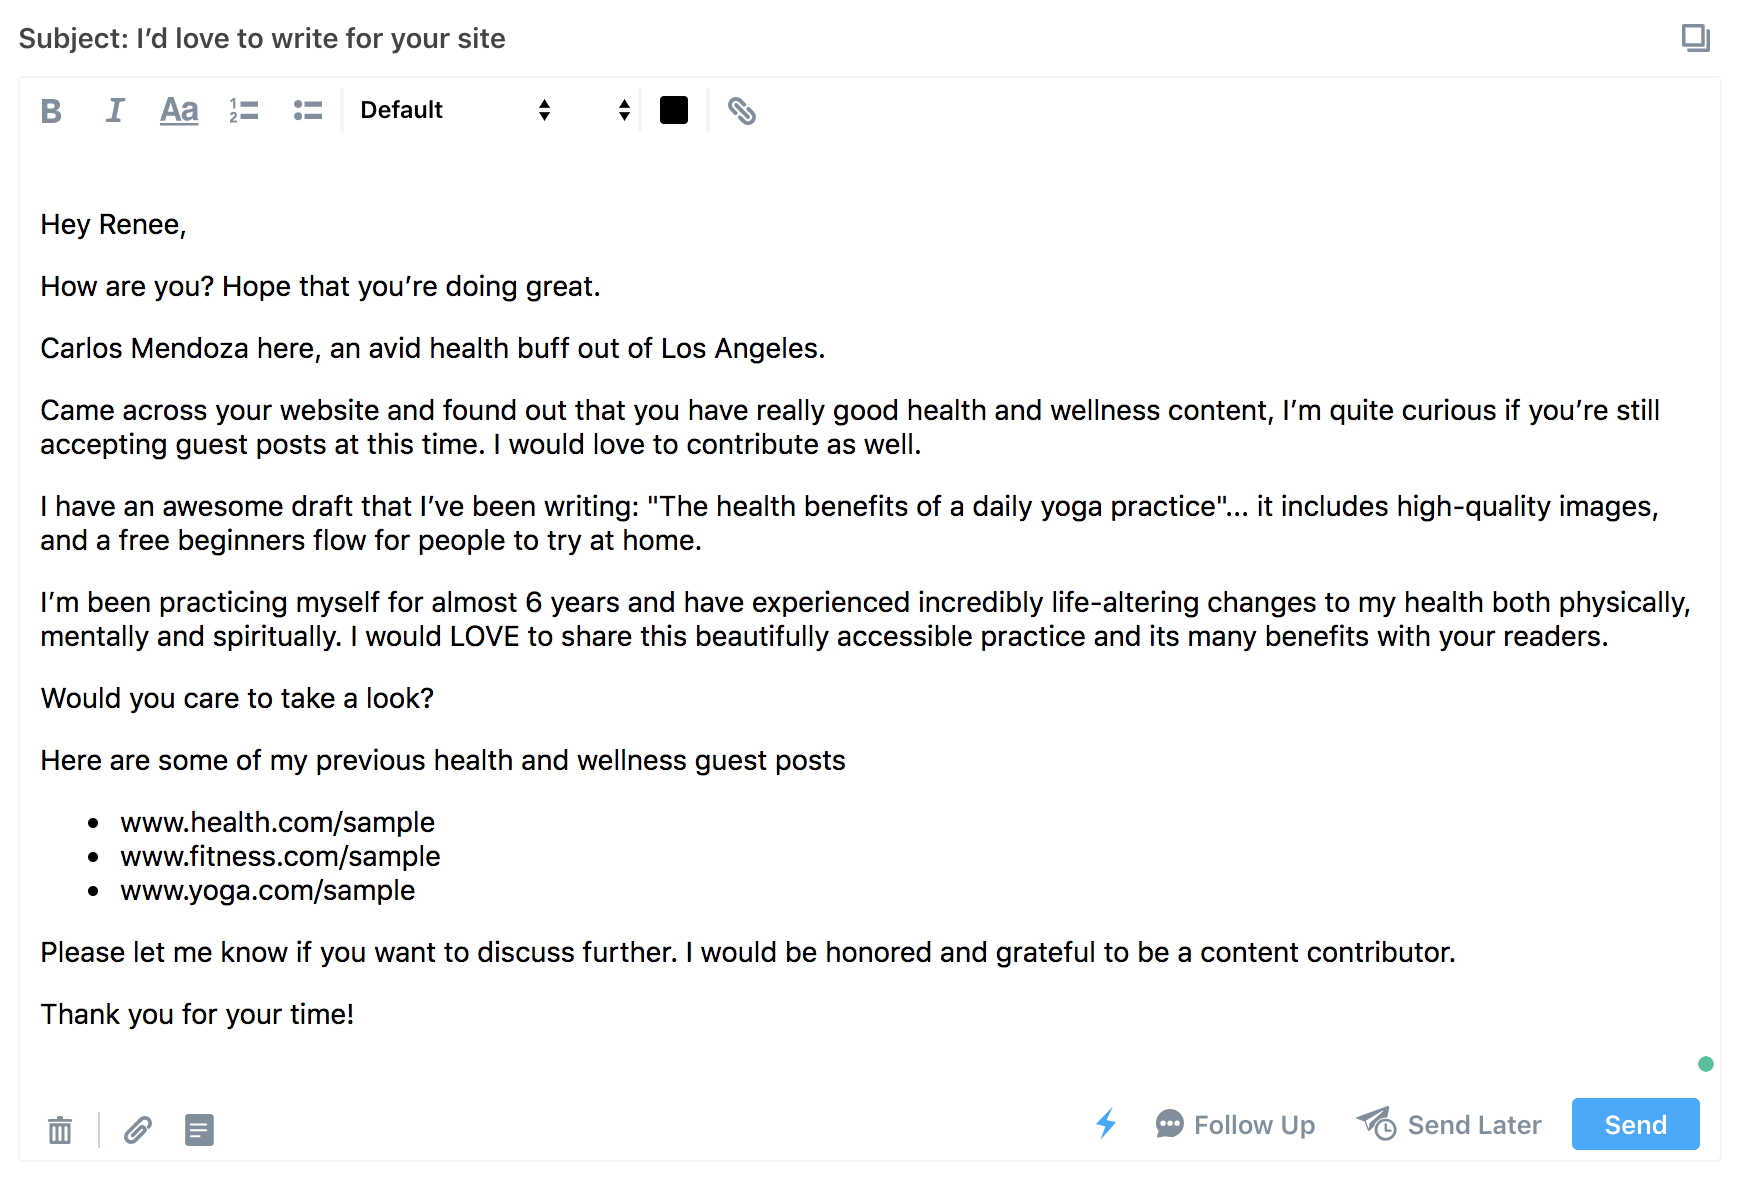
Task: Attach a file with paperclip icon
Action: point(138,1130)
